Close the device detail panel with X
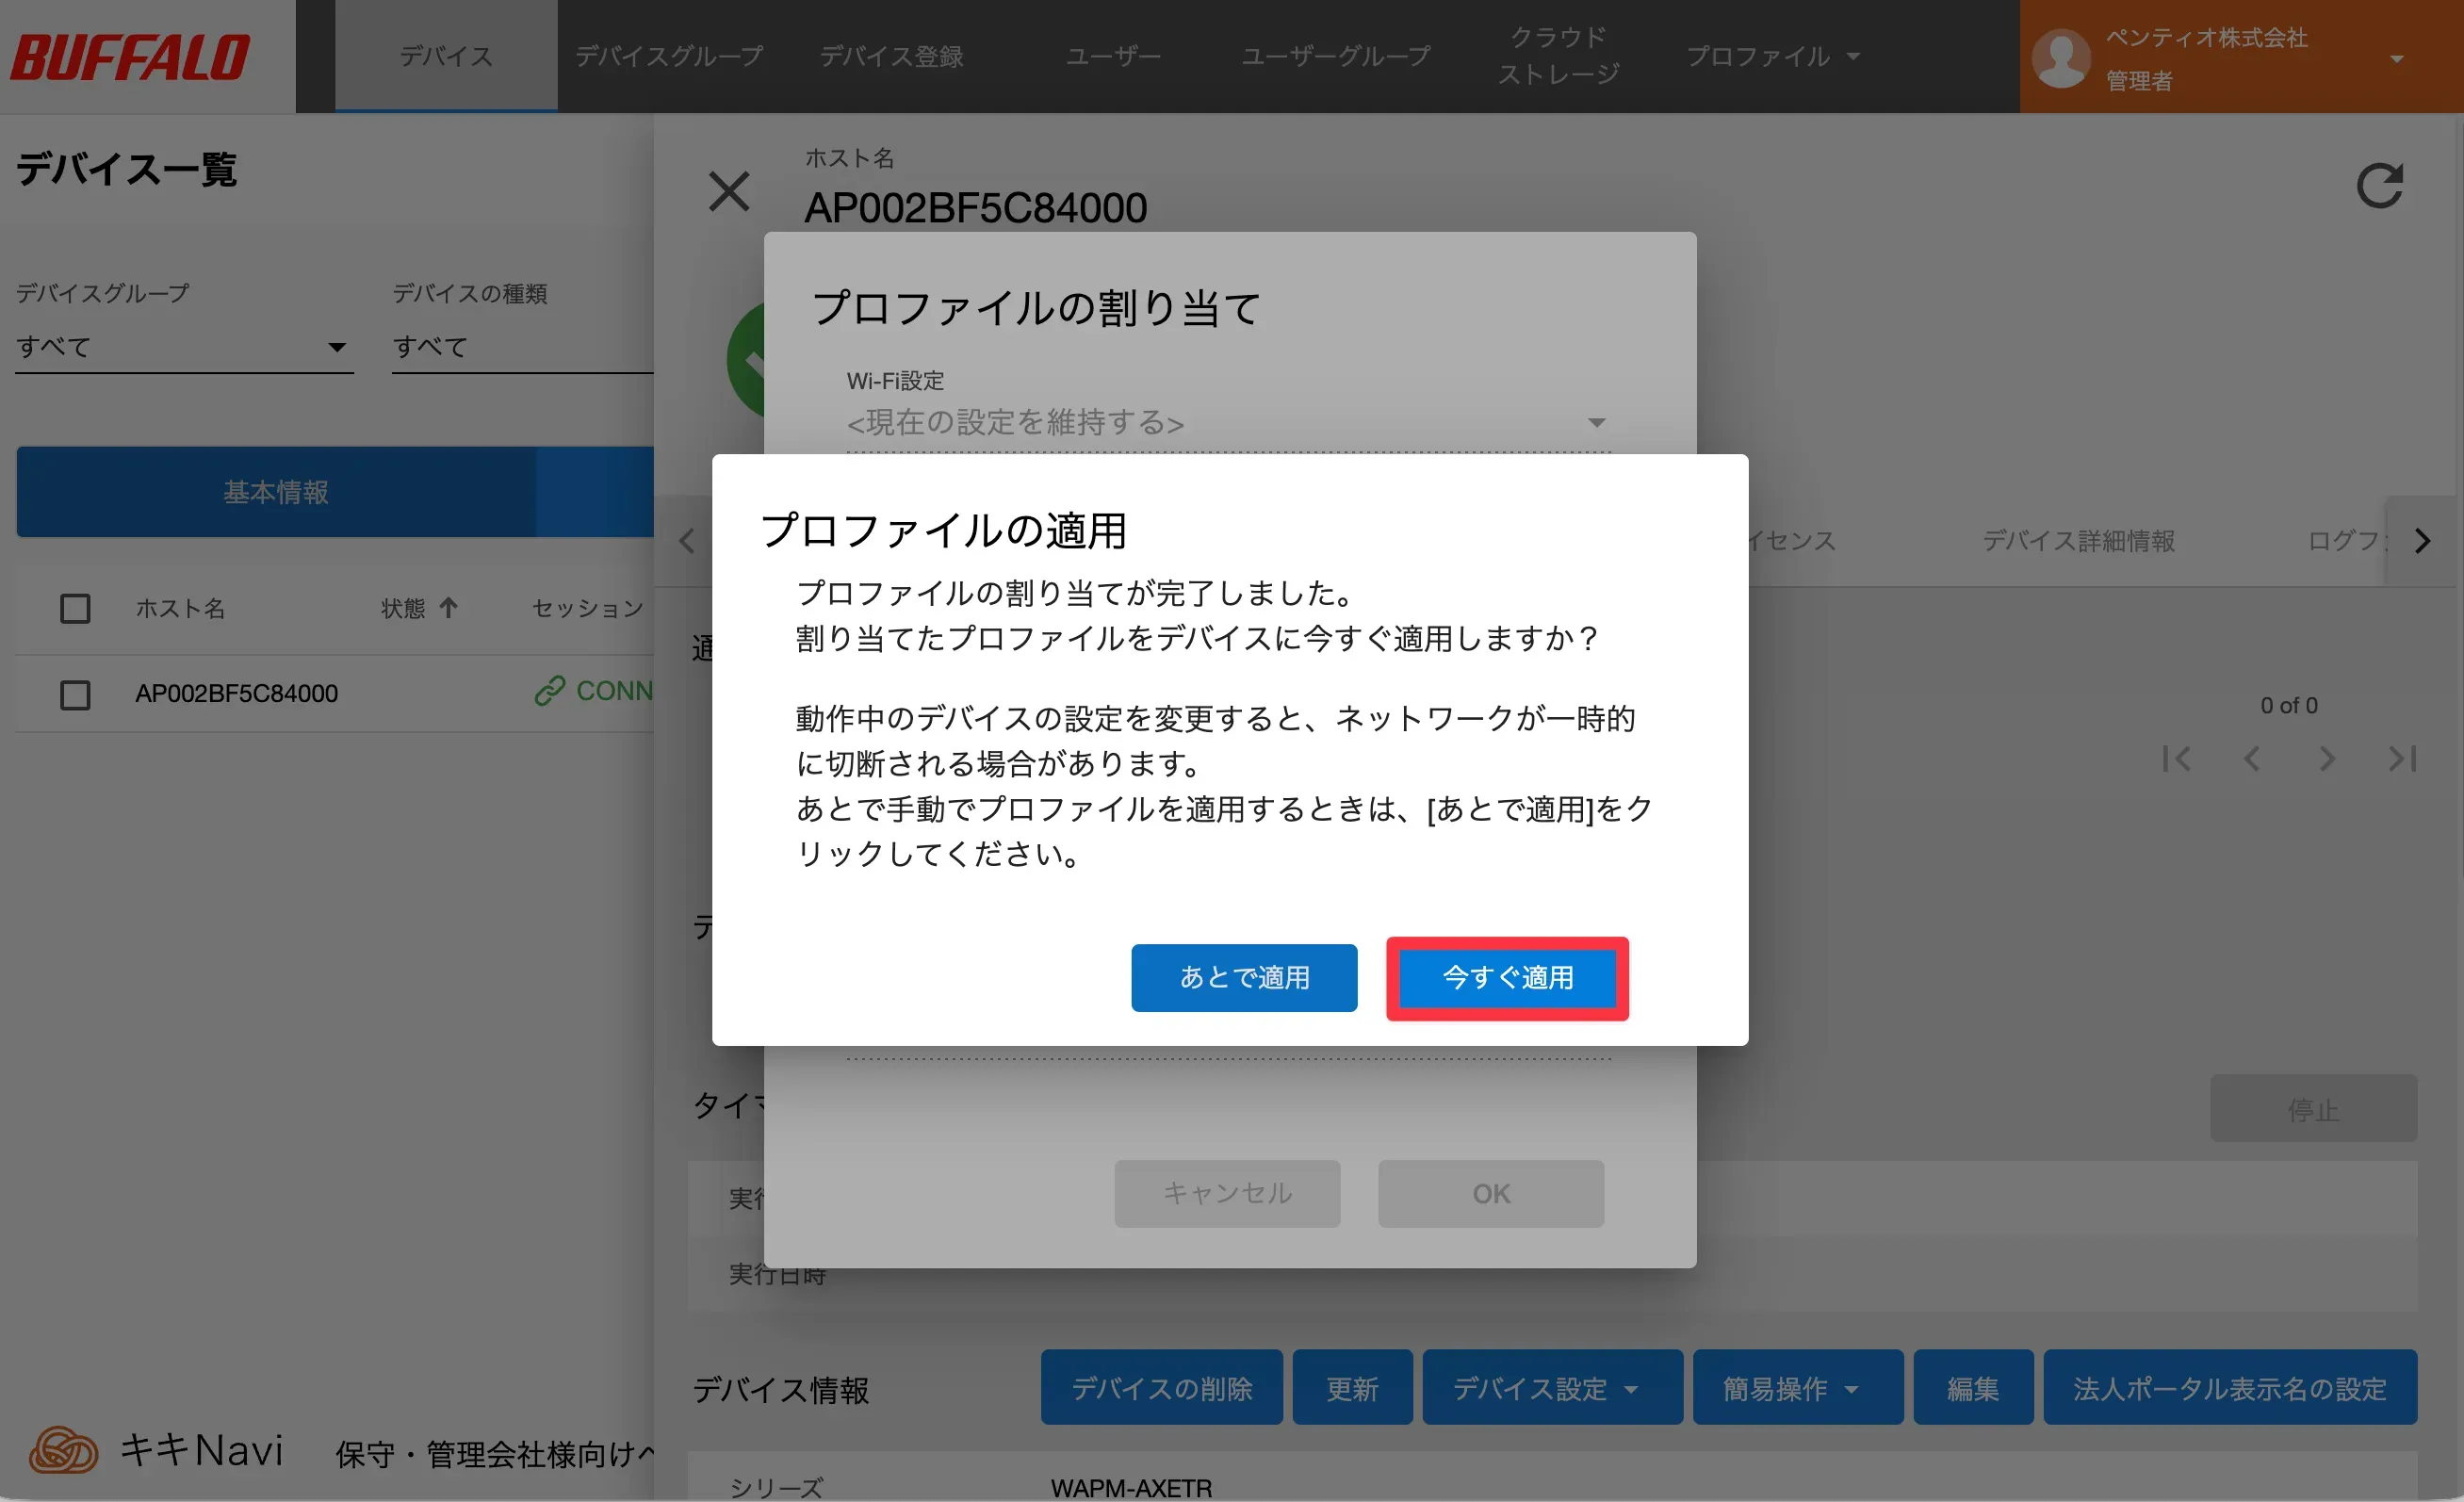This screenshot has height=1502, width=2464. point(728,190)
